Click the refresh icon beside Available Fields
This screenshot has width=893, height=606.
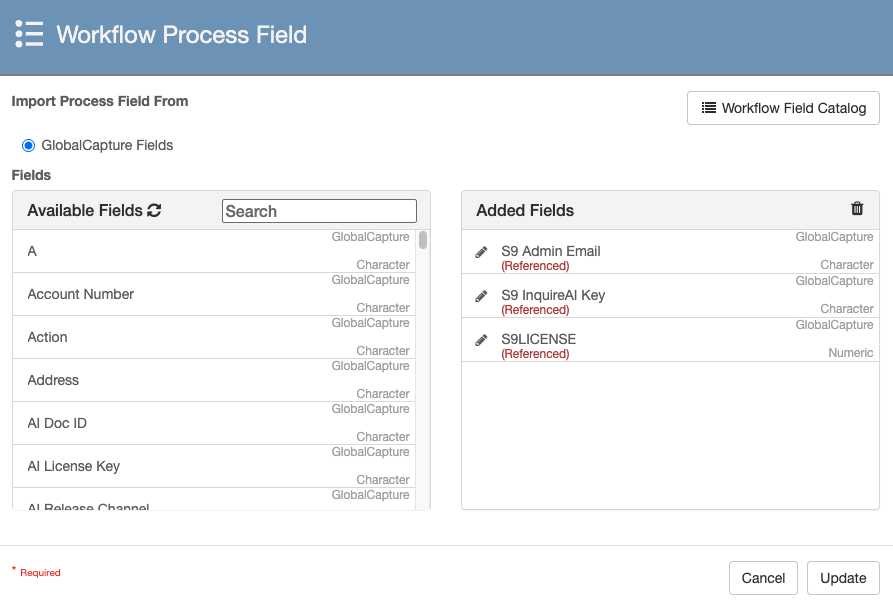(154, 210)
